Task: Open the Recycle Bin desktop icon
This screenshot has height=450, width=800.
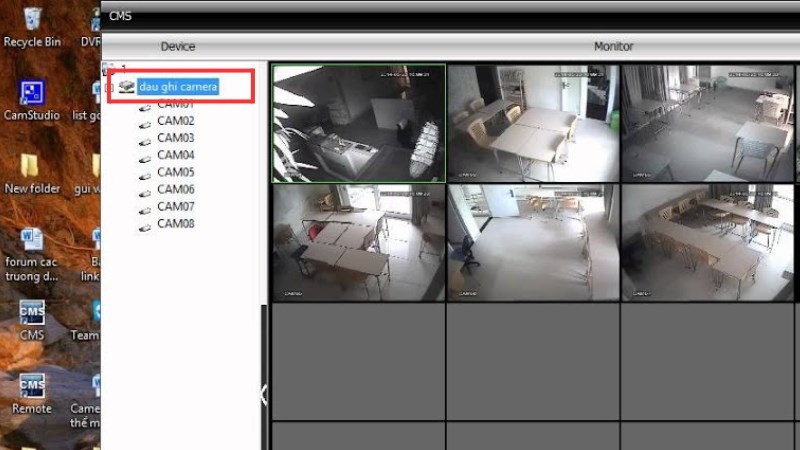Action: (x=32, y=28)
